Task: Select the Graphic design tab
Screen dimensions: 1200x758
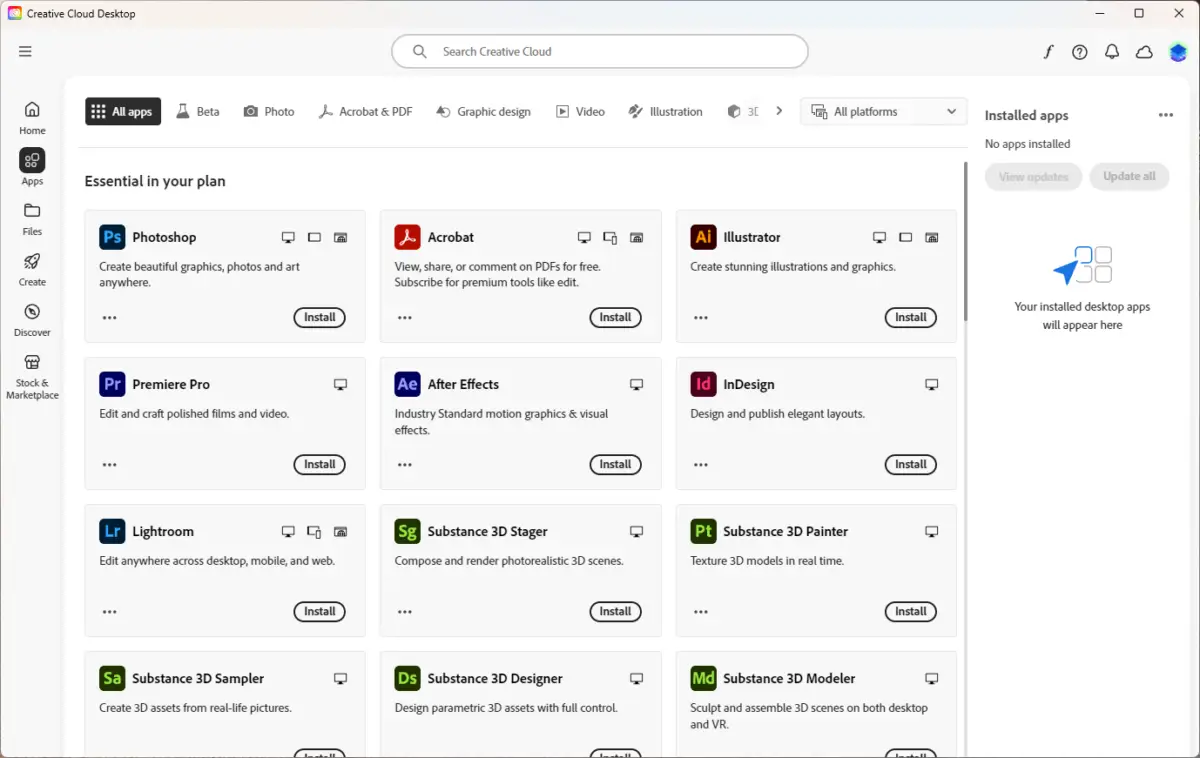Action: pos(484,112)
